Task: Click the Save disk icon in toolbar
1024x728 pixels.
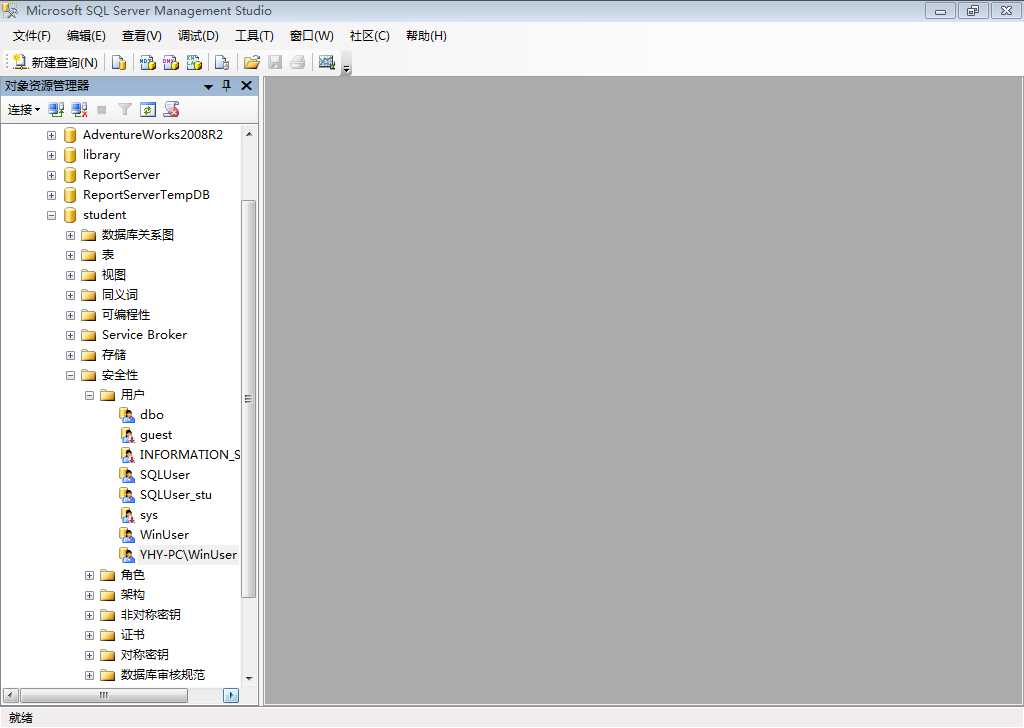Action: [x=275, y=63]
